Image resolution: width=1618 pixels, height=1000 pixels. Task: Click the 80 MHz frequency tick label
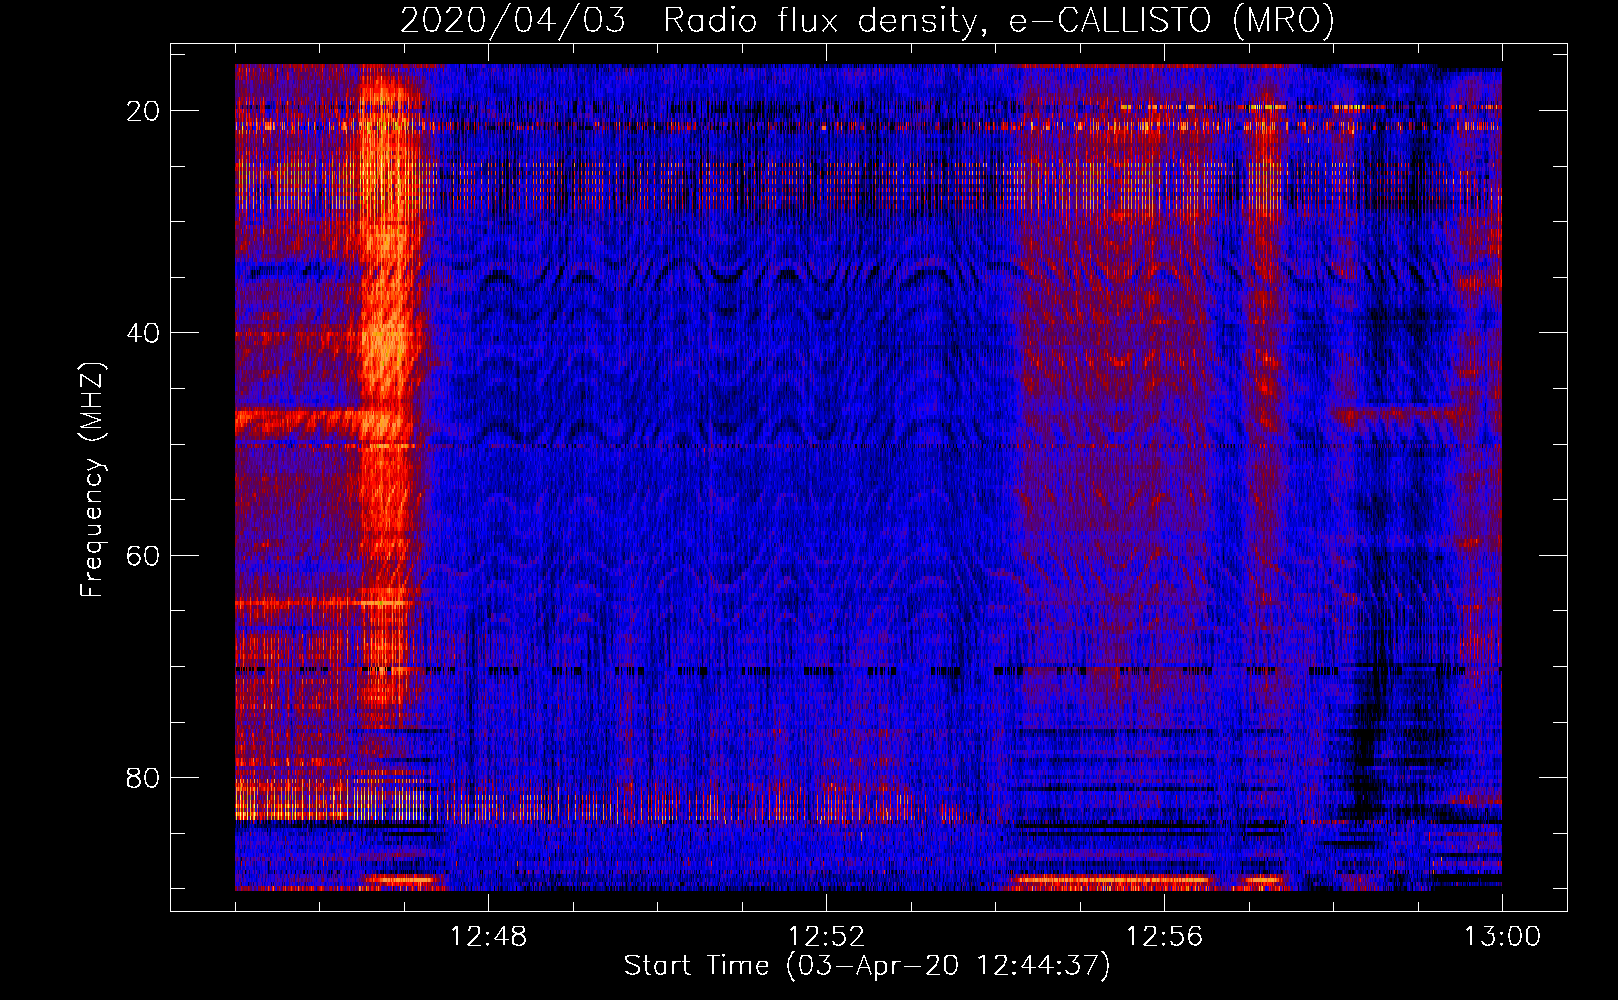[x=143, y=777]
